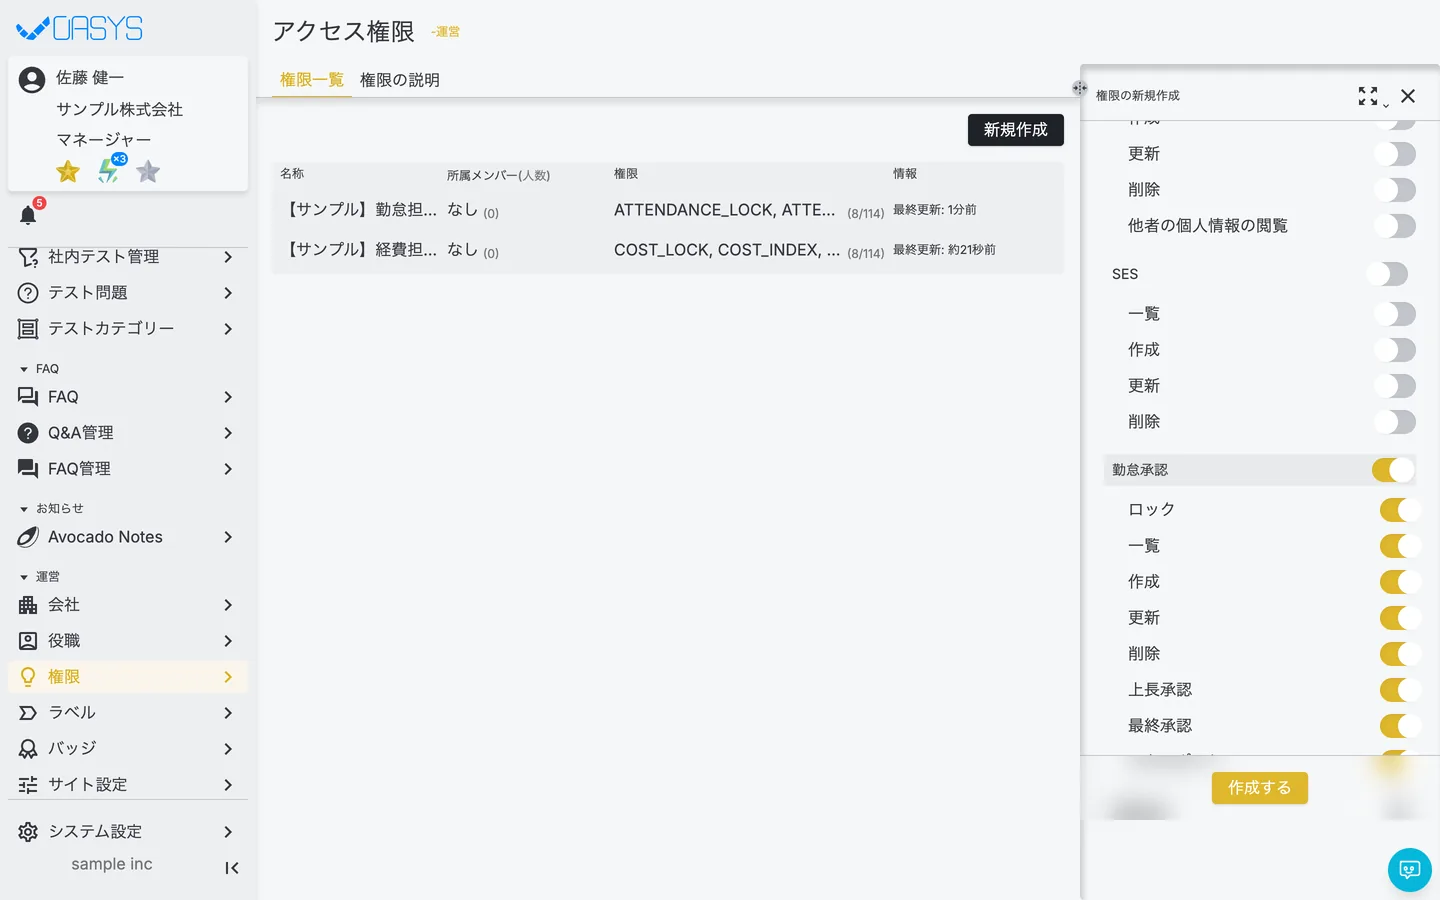Disable the 最終承認 switch

[x=1400, y=726]
